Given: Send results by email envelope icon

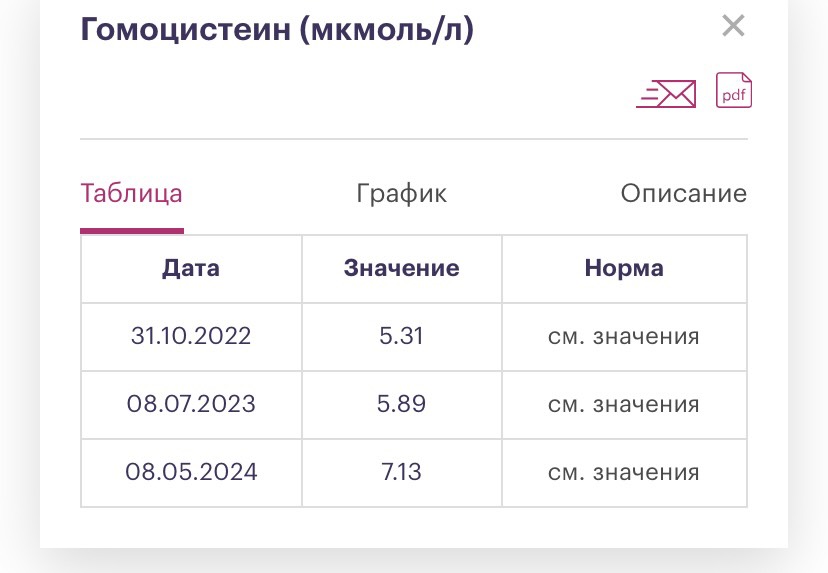Looking at the screenshot, I should click(x=666, y=93).
